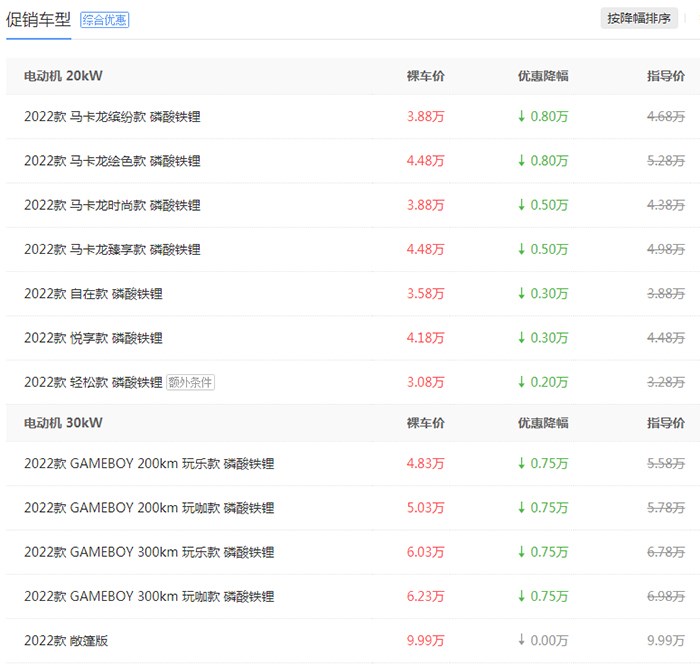Open GAMEBOY 200km 玩乐款 model
Image resolution: width=700 pixels, height=666 pixels.
(149, 464)
